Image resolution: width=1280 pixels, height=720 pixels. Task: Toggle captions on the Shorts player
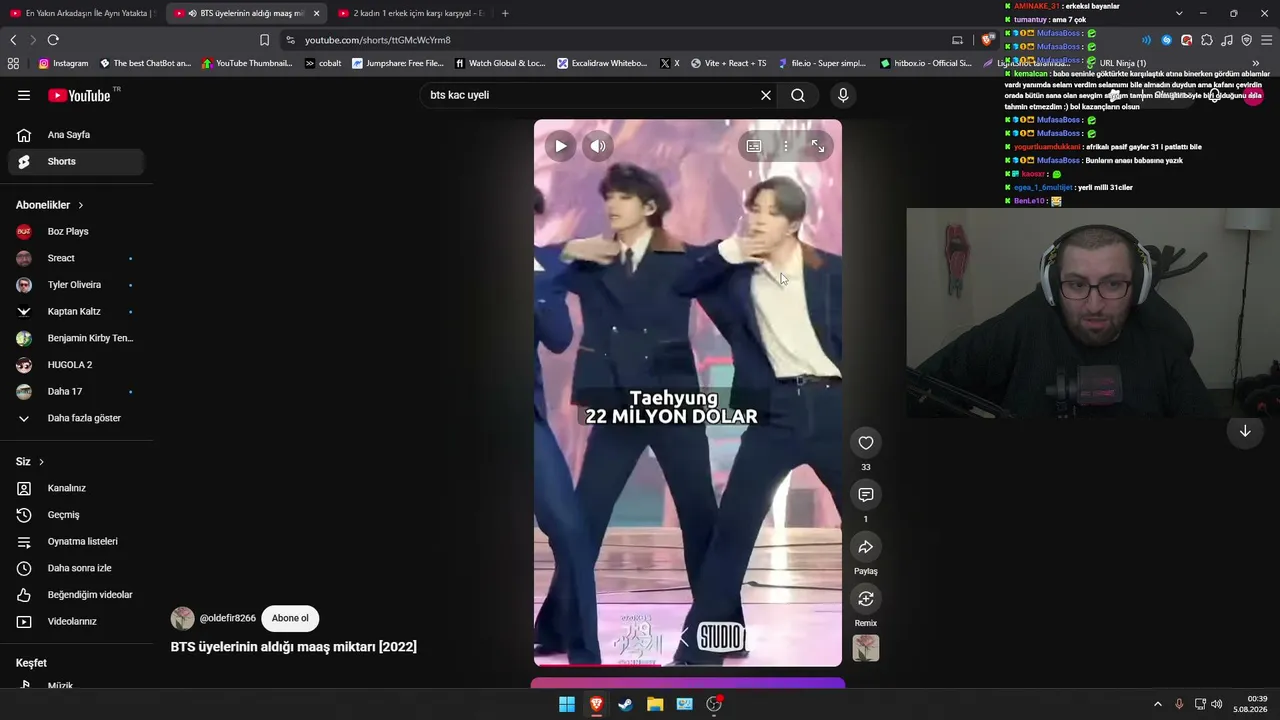[754, 146]
